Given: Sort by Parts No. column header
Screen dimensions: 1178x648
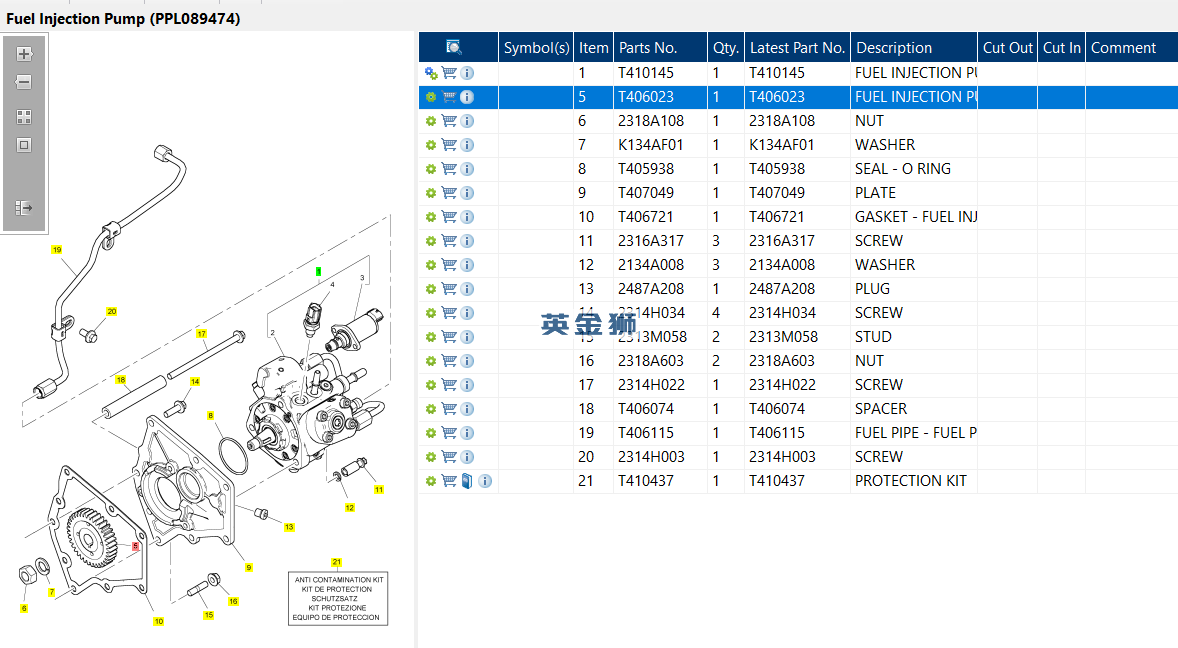Looking at the screenshot, I should point(660,47).
